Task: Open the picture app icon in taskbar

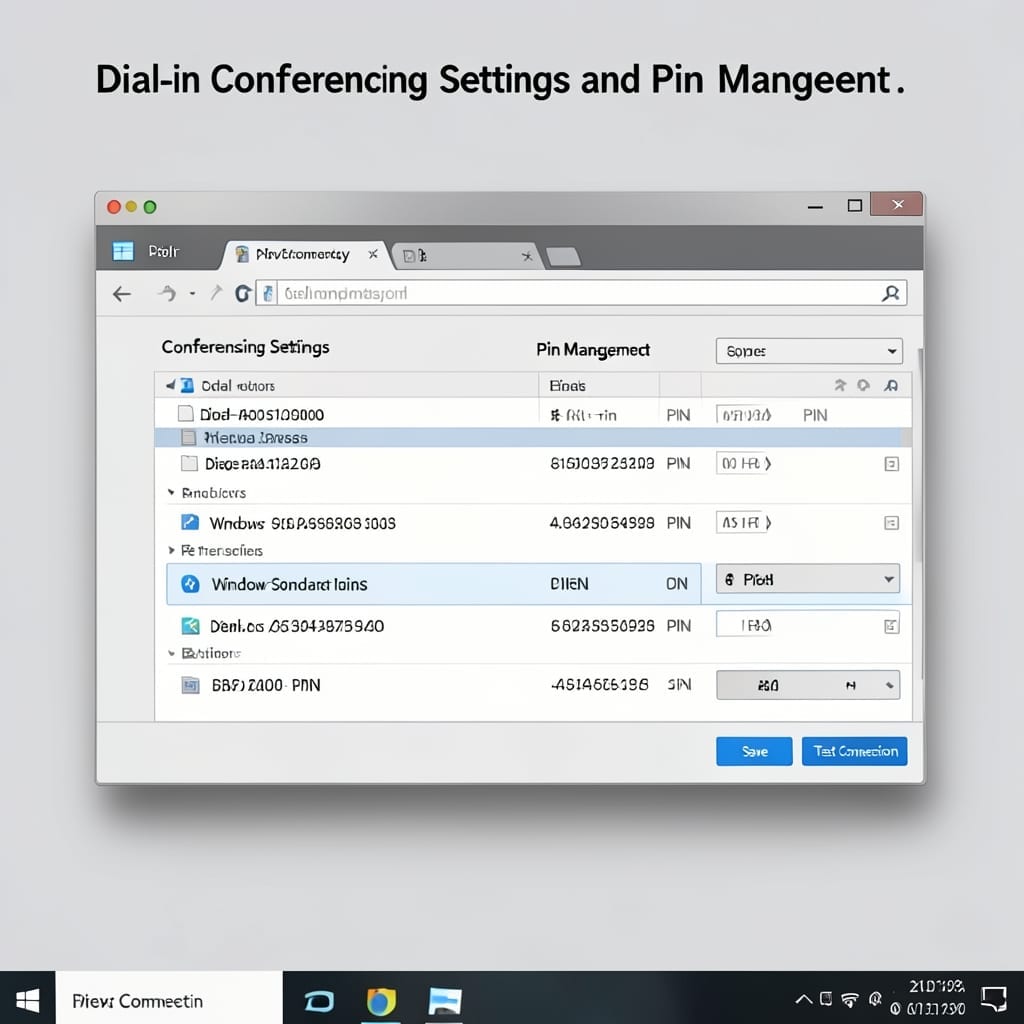Action: 445,1001
